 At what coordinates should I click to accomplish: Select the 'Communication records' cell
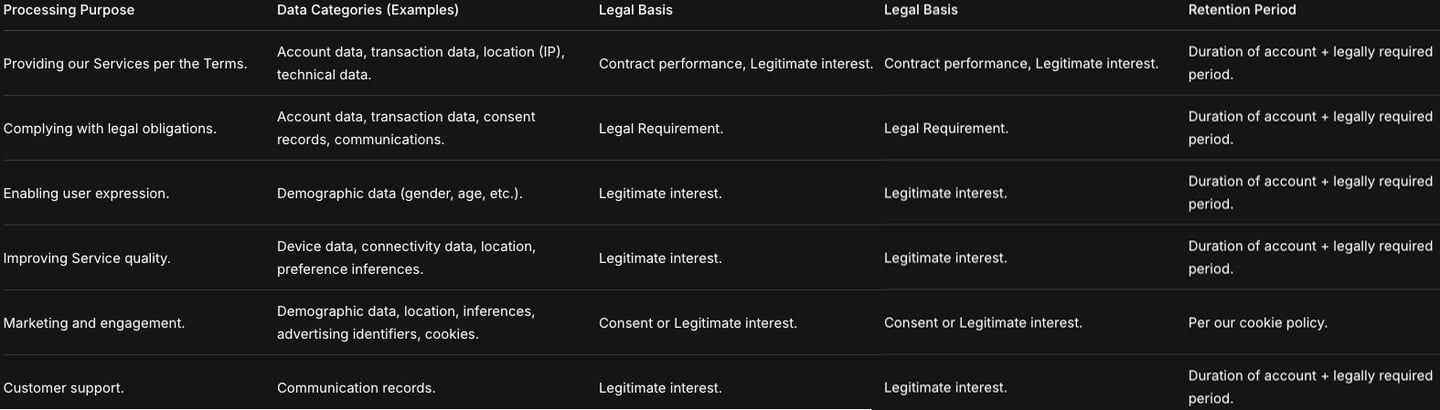356,388
